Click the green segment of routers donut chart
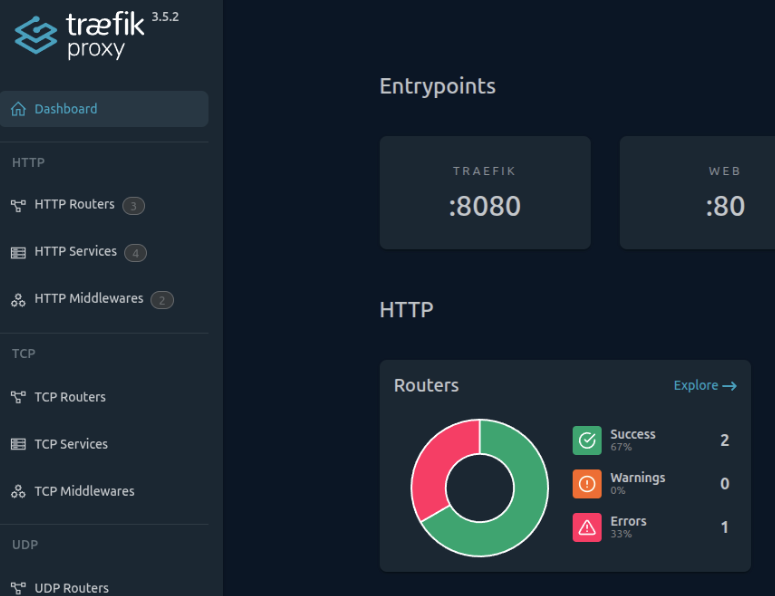 524,514
